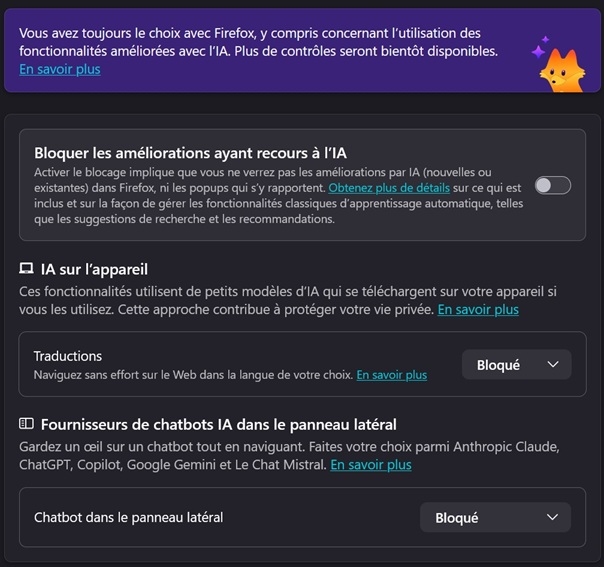The width and height of the screenshot is (604, 567).
Task: Click the purple banner message text
Action: tap(260, 40)
